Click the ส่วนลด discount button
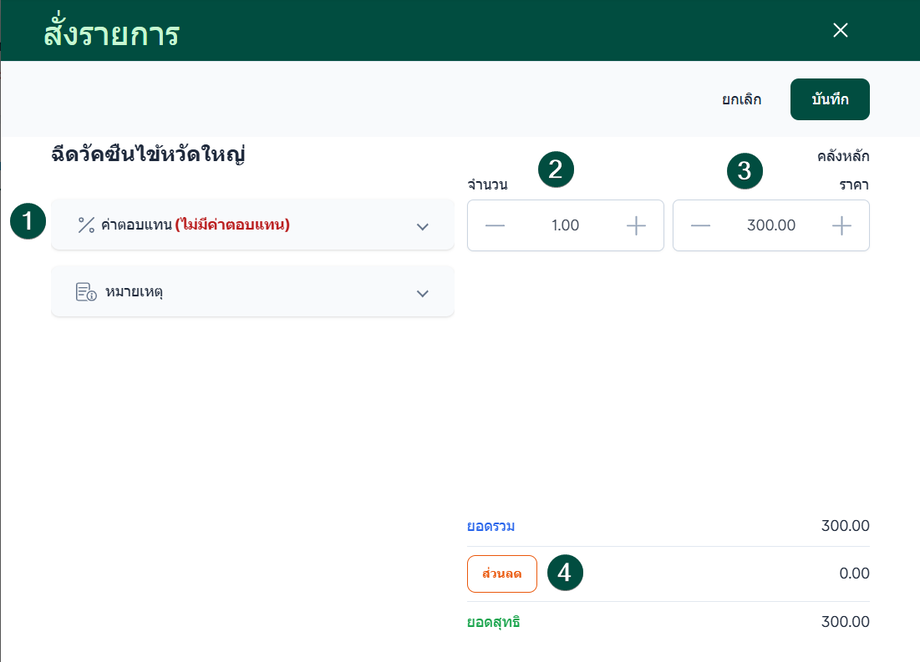The image size is (920, 662). [x=502, y=574]
